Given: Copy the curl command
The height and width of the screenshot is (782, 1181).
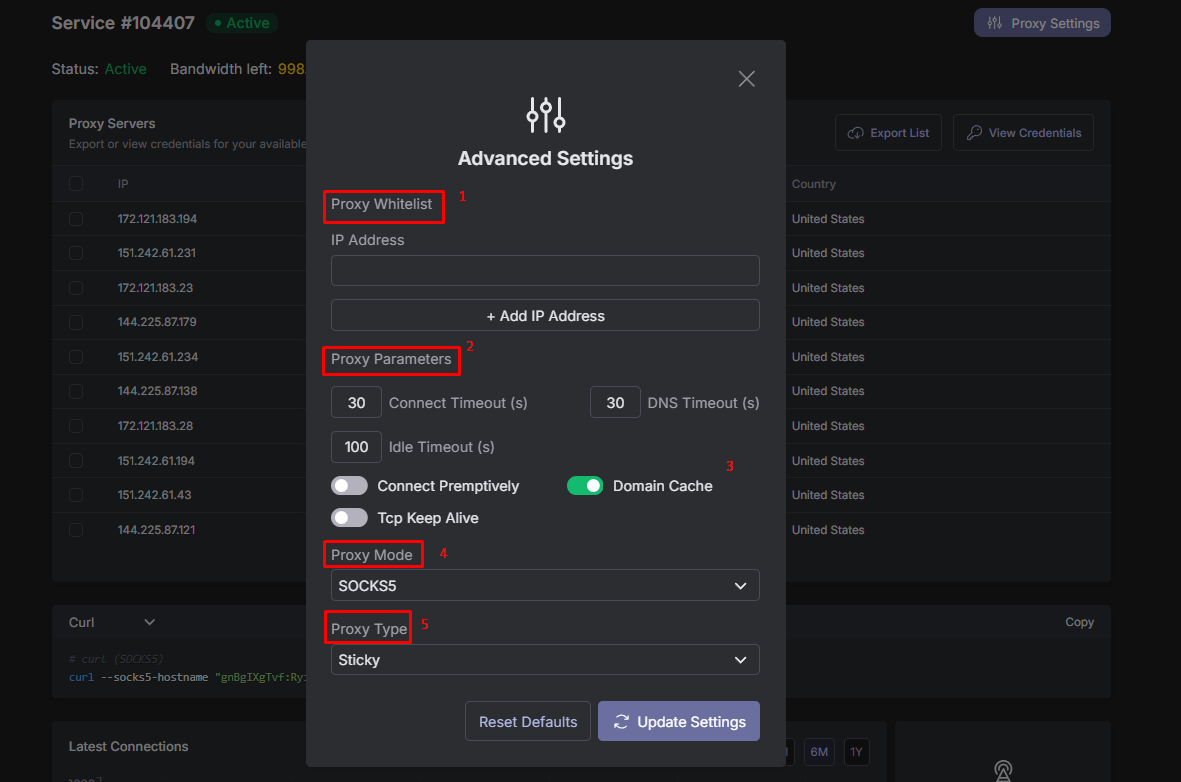Looking at the screenshot, I should 1079,622.
